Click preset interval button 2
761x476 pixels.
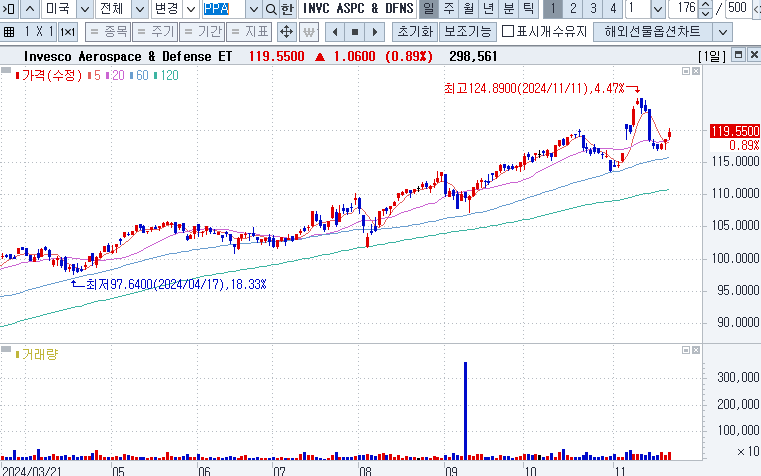[573, 9]
